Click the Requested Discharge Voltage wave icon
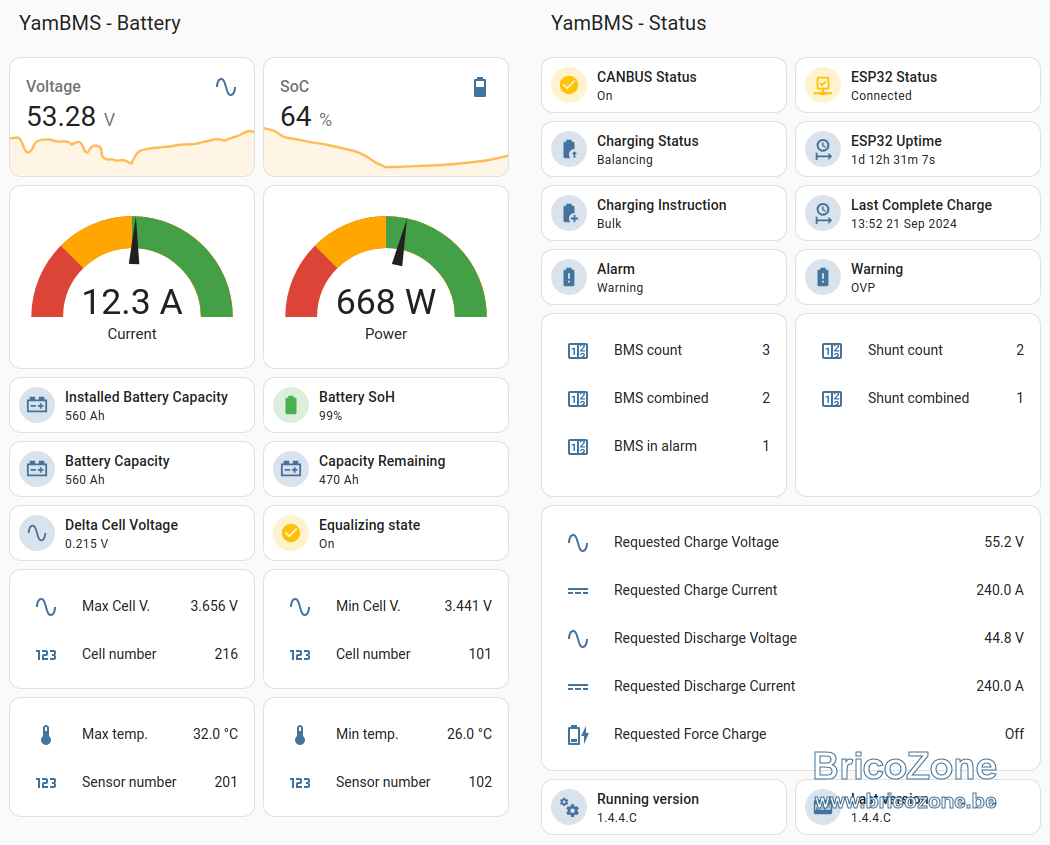This screenshot has height=845, width=1050. 578,639
